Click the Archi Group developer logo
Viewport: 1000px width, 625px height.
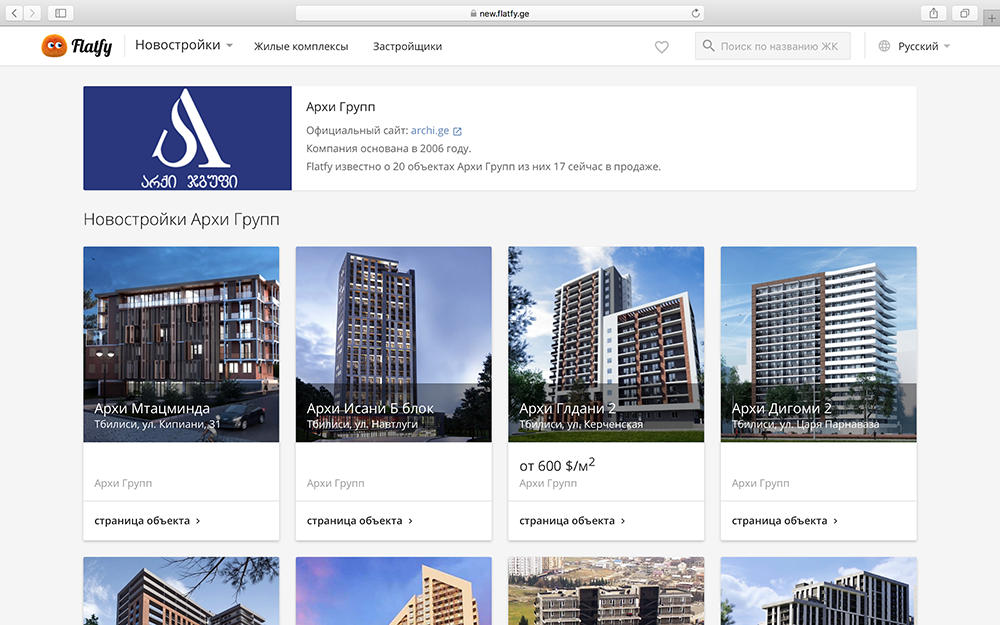188,138
